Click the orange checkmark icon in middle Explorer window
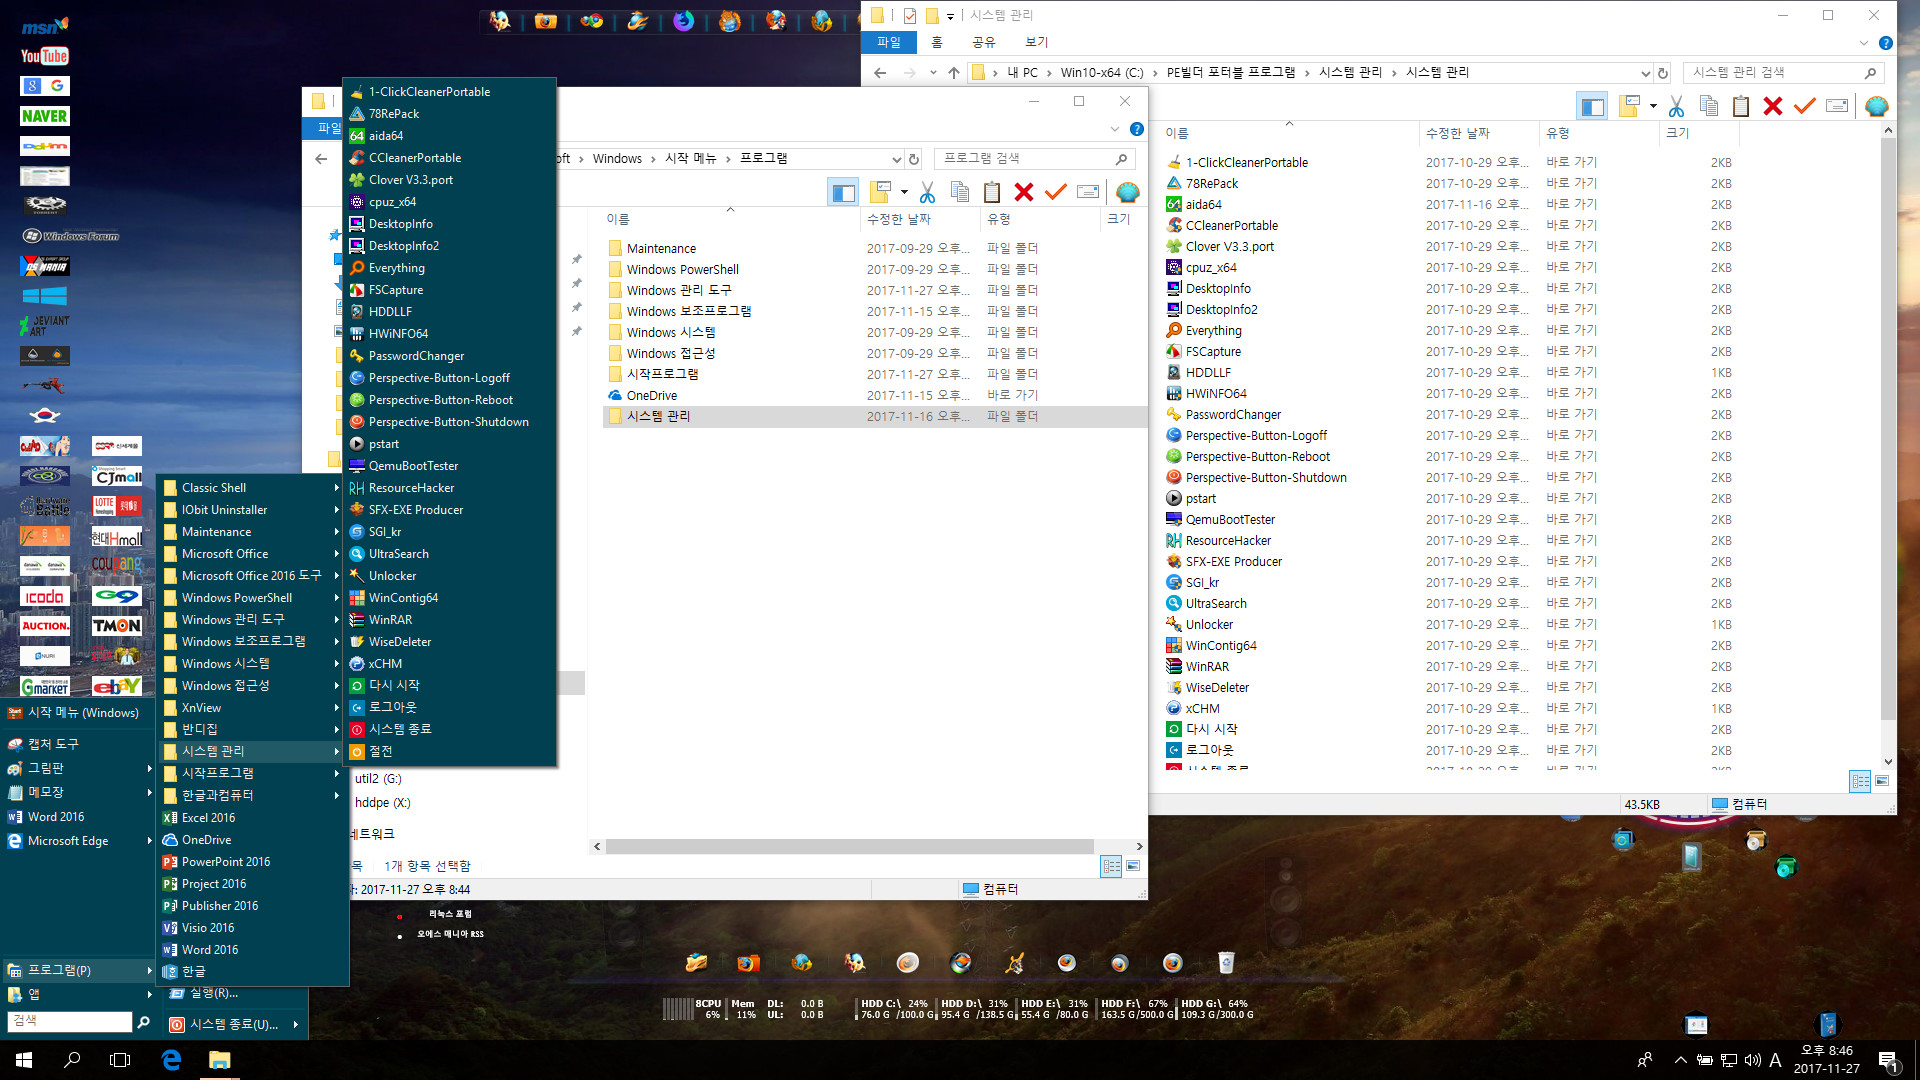 click(x=1056, y=192)
